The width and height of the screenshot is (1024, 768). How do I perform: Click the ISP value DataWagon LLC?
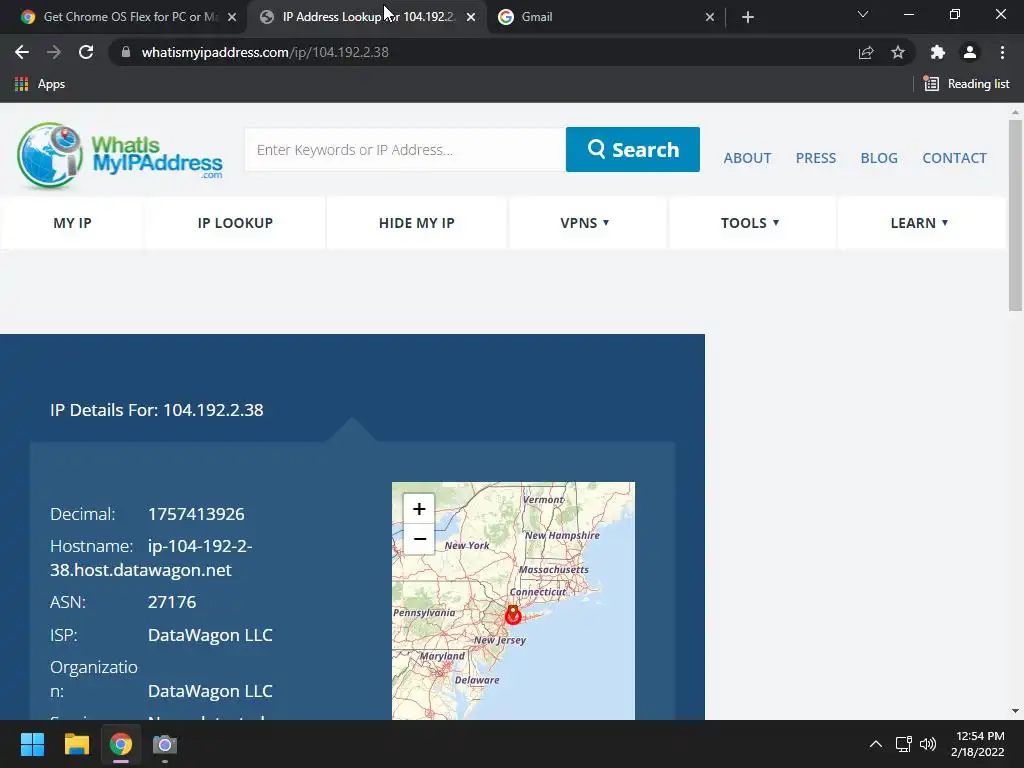point(210,635)
